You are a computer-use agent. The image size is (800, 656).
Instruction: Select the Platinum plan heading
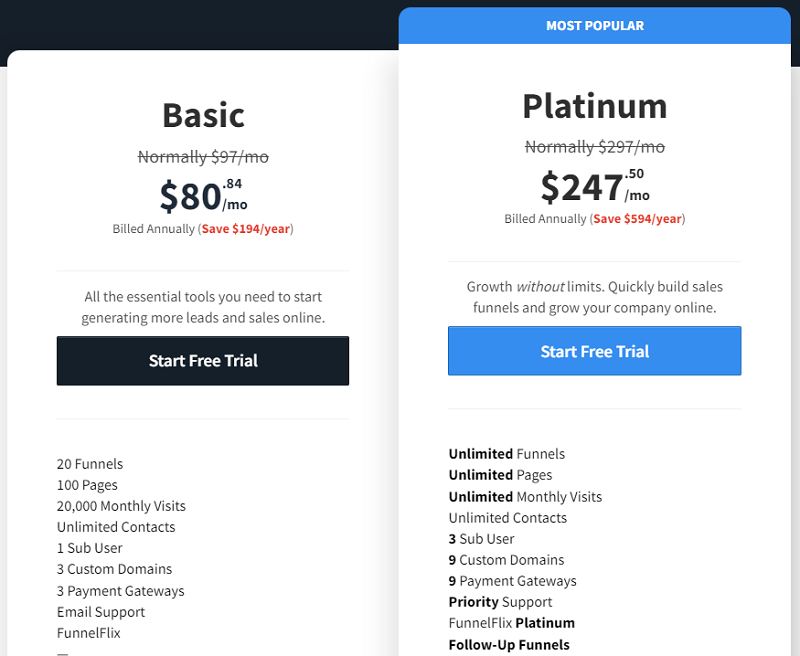(x=595, y=106)
